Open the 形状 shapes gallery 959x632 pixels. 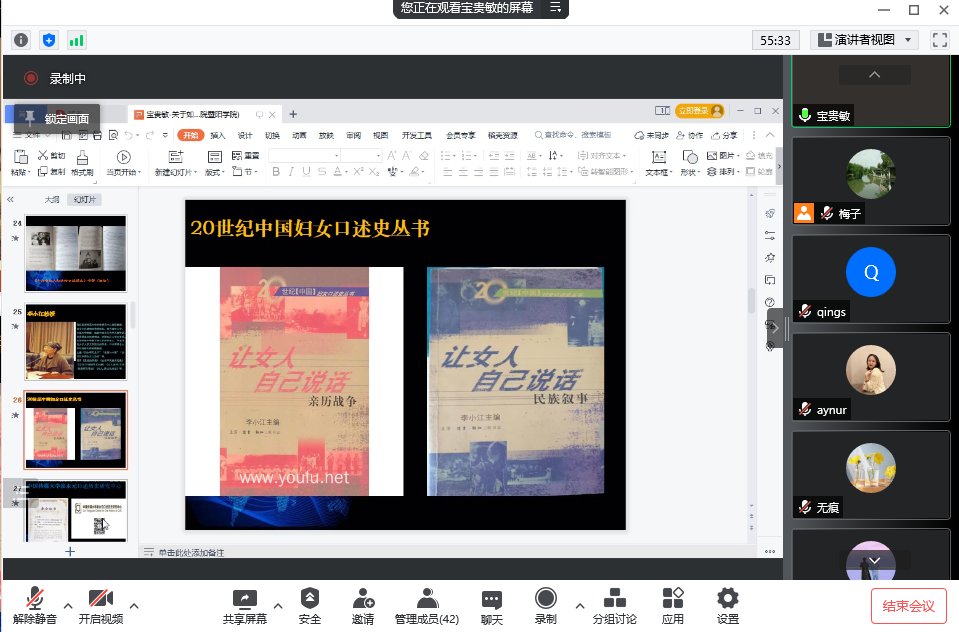pyautogui.click(x=689, y=163)
